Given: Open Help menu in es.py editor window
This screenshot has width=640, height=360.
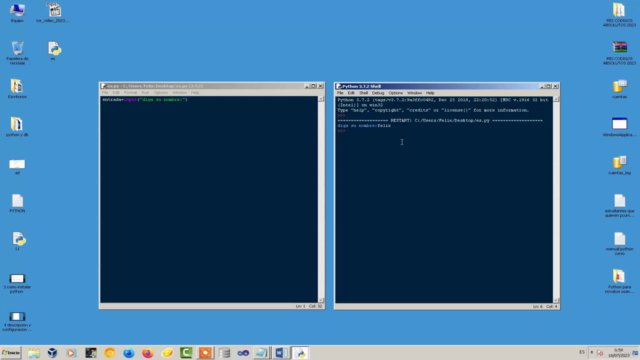Looking at the screenshot, I should point(195,93).
